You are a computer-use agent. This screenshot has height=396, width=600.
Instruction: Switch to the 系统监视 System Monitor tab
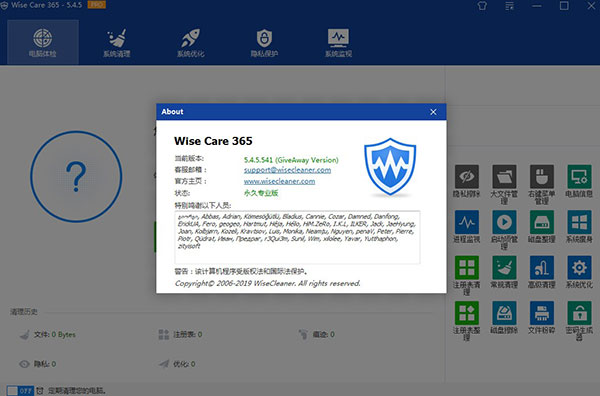click(x=338, y=42)
